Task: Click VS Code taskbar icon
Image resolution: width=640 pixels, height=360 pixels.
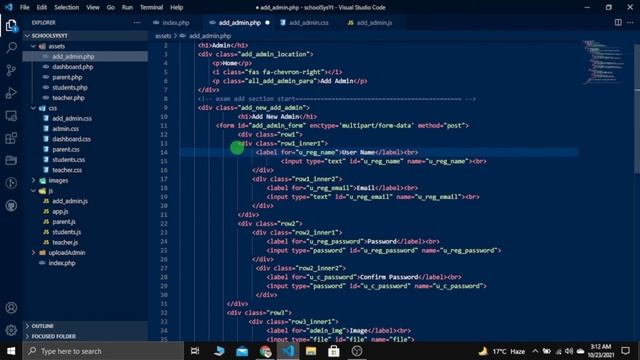Action: coord(288,351)
